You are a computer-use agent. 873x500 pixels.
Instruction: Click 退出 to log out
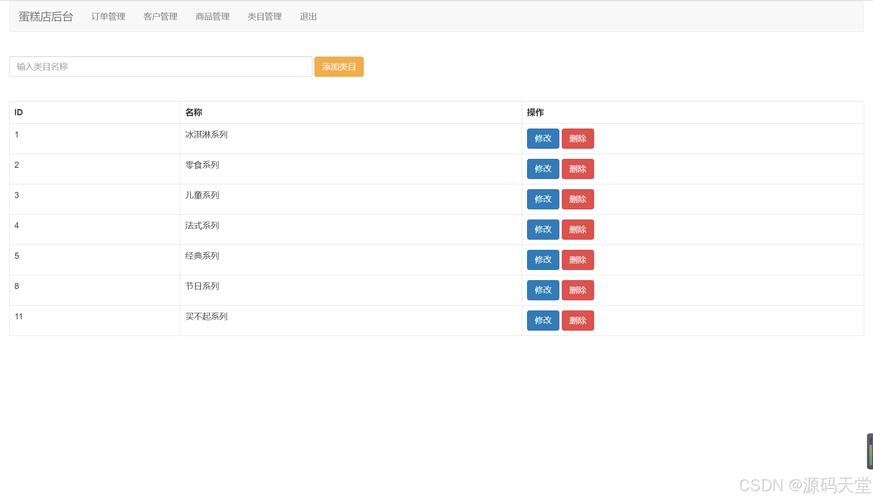(308, 17)
